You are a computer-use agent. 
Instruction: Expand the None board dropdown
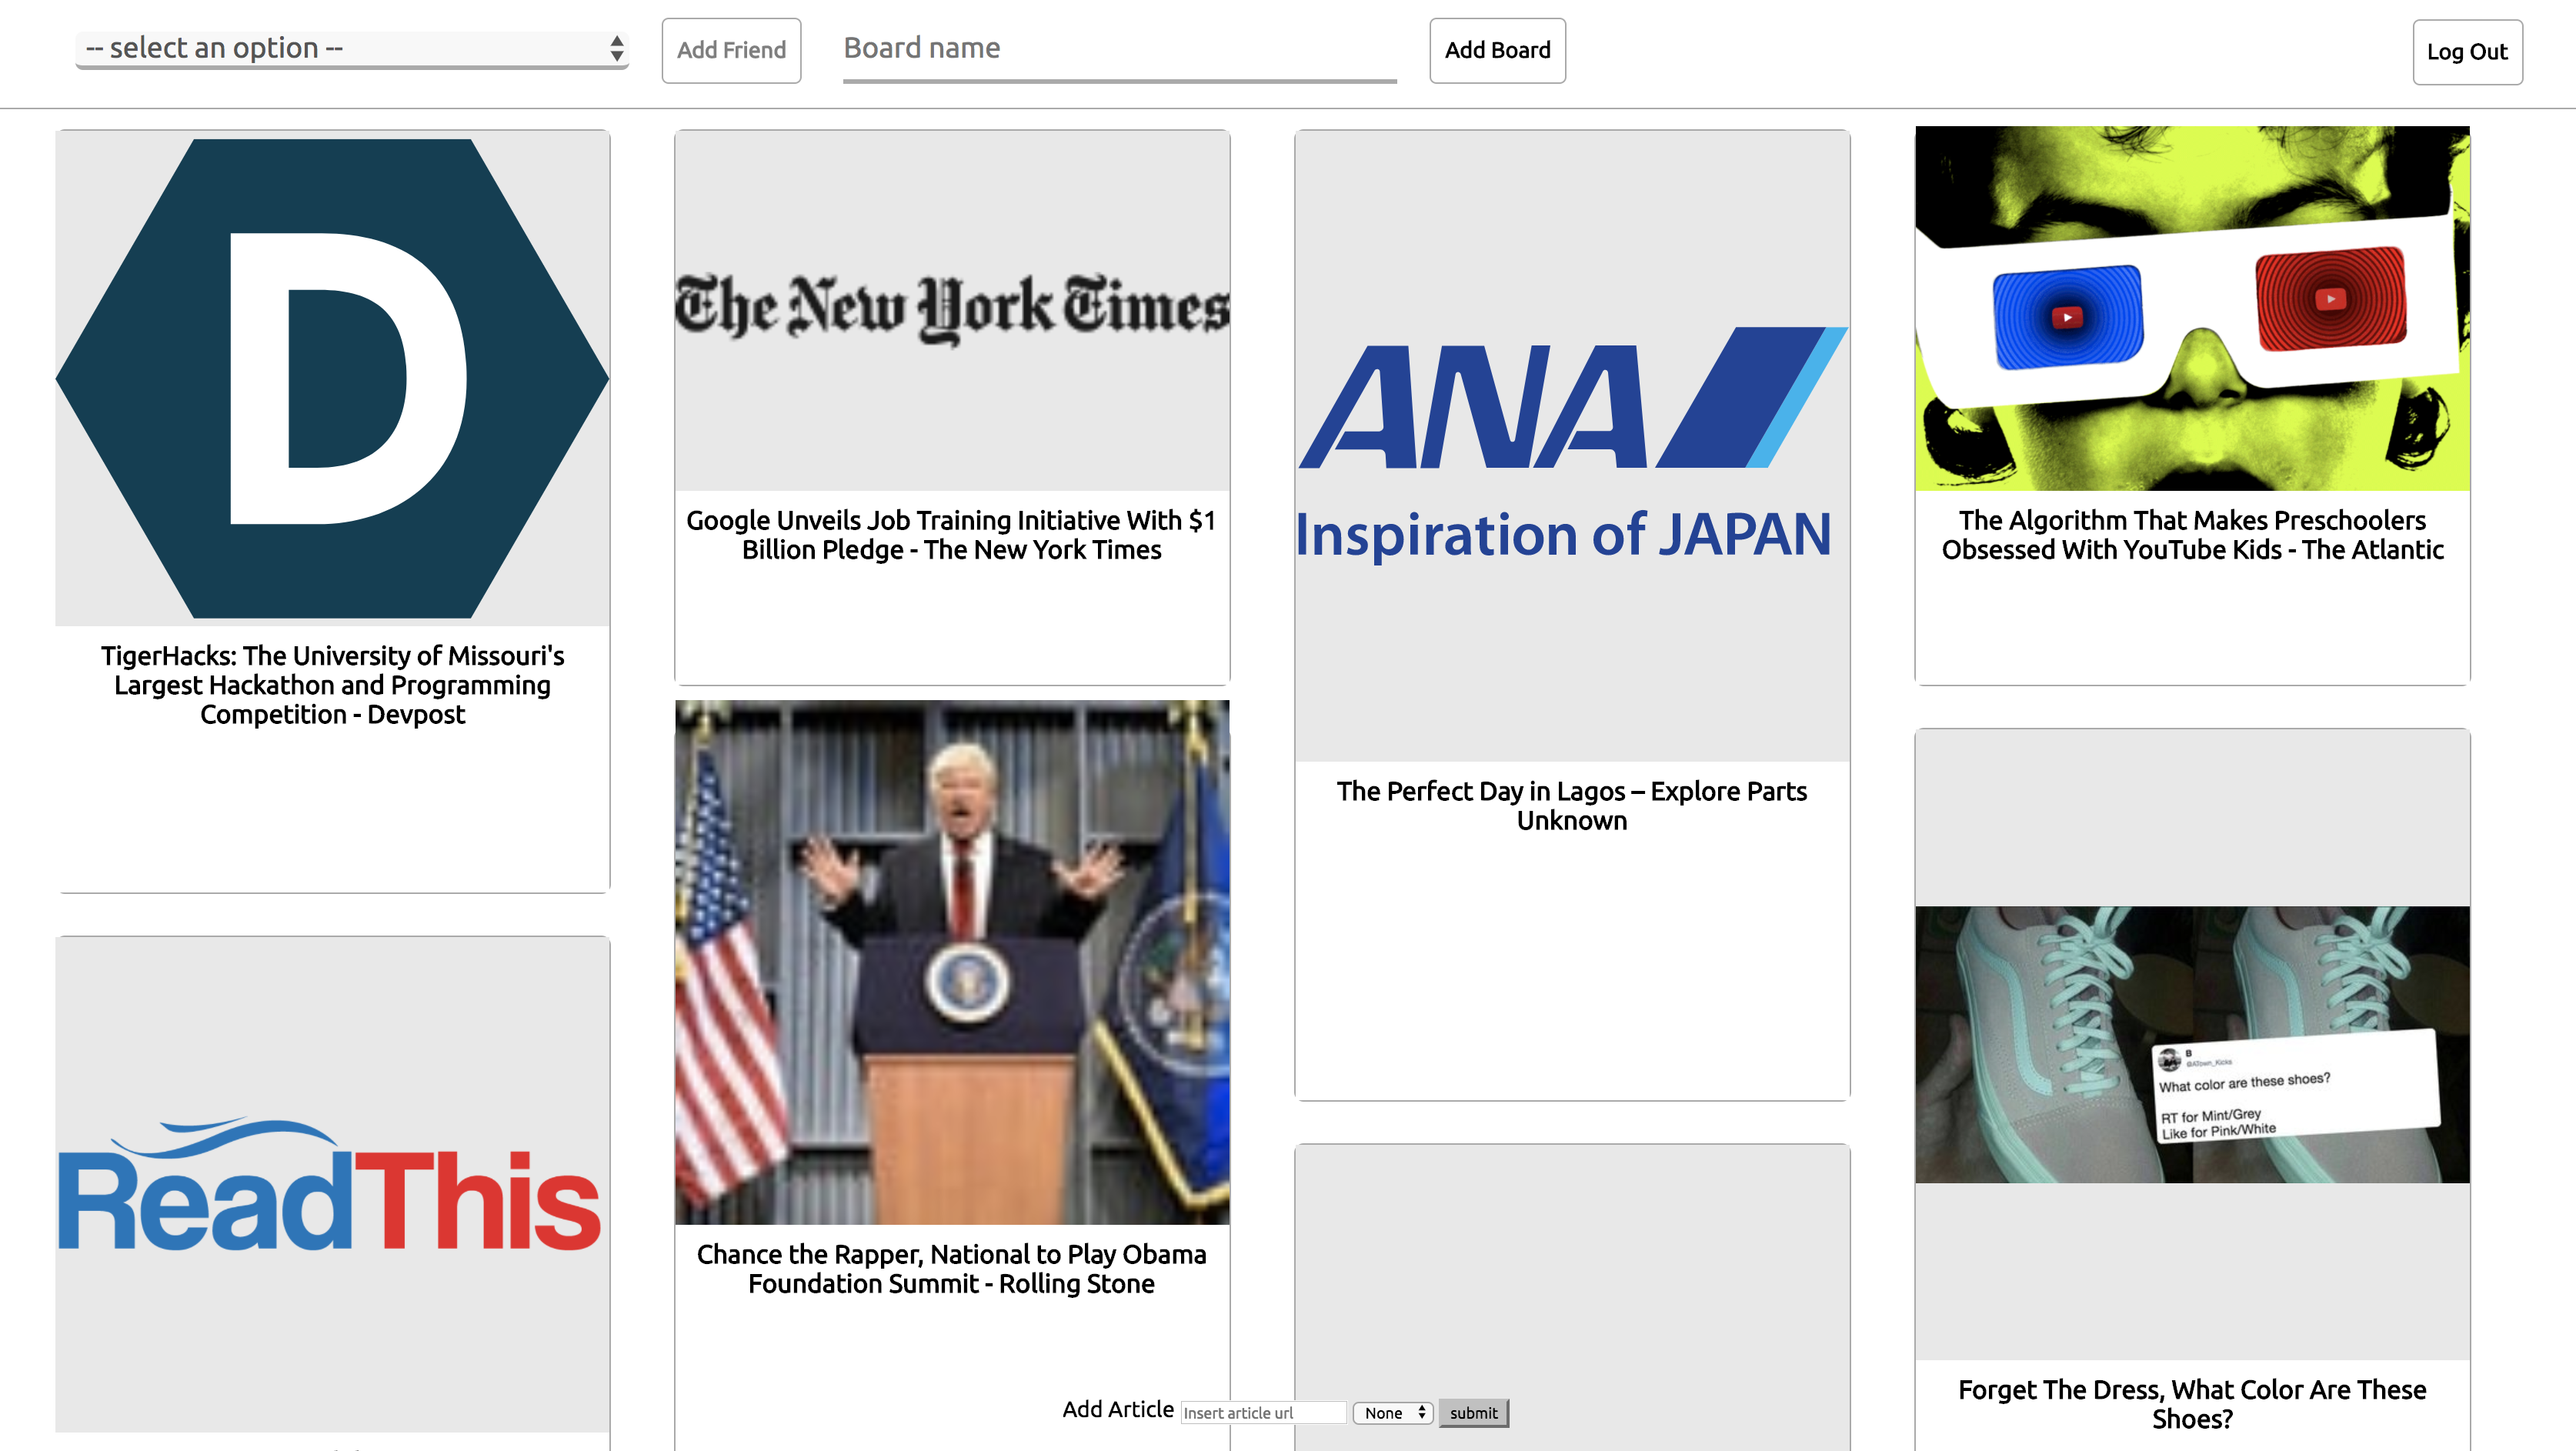pyautogui.click(x=1393, y=1412)
